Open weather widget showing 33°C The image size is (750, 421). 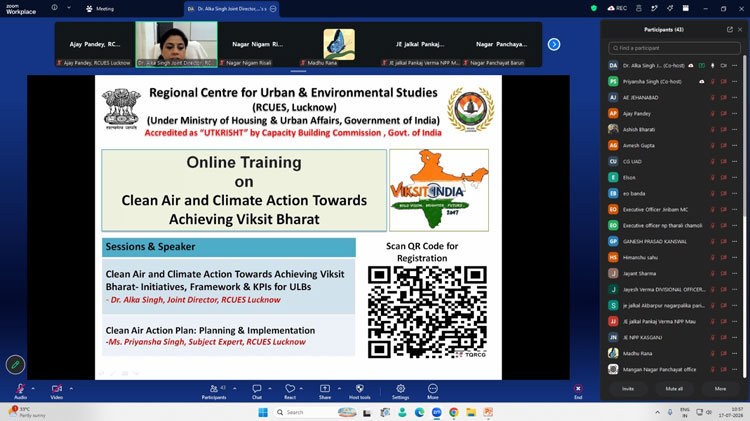[27, 412]
